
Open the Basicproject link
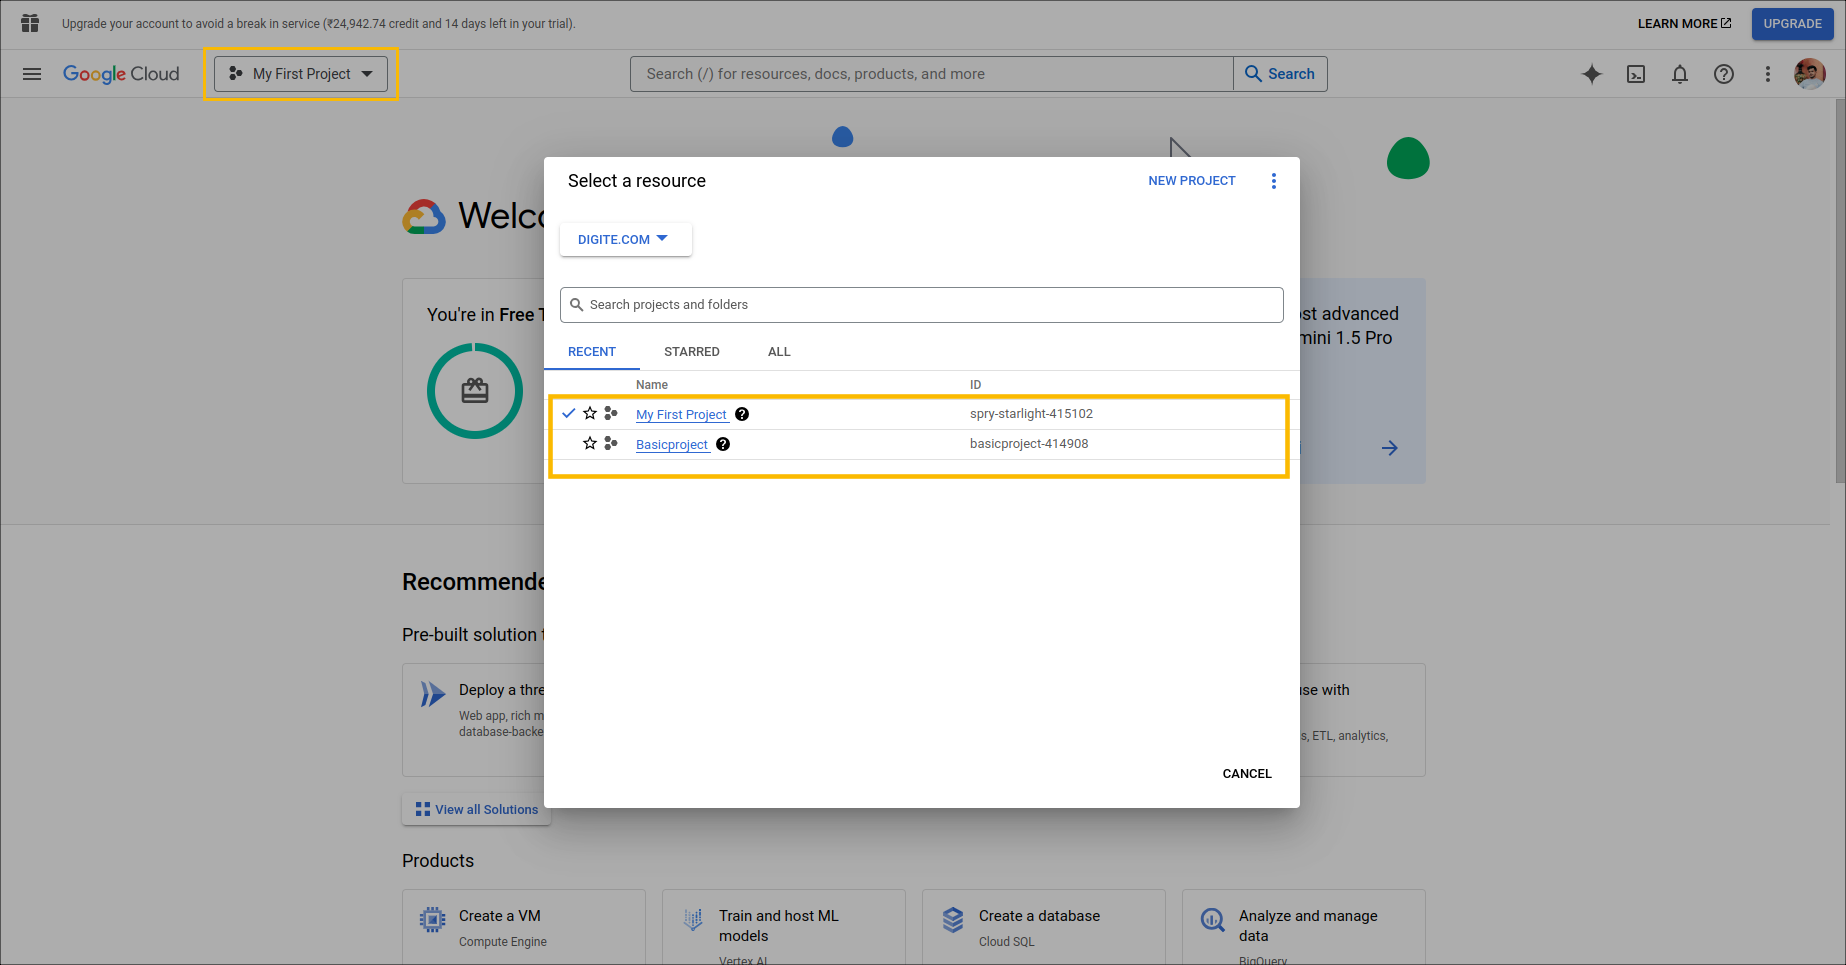pos(672,445)
